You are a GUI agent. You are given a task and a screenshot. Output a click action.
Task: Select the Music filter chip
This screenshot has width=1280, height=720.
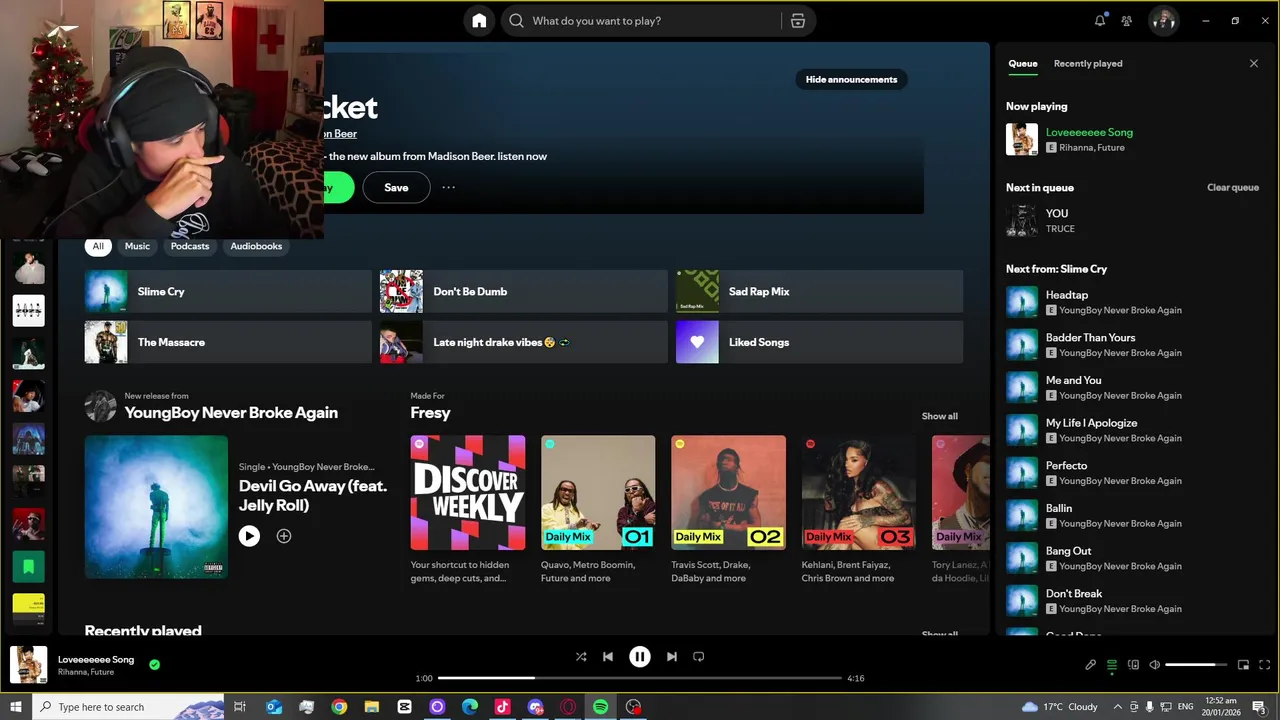pos(137,246)
